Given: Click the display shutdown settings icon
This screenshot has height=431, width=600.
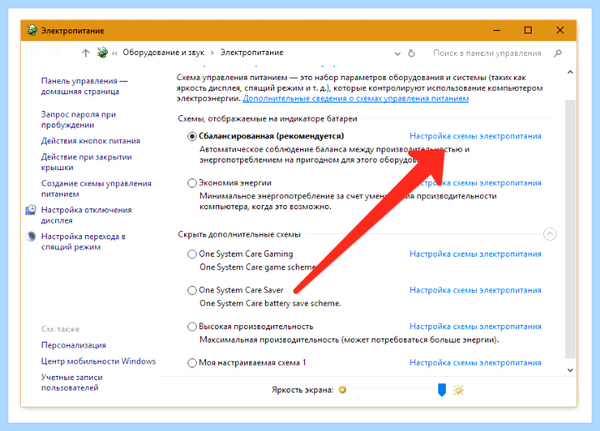Looking at the screenshot, I should pyautogui.click(x=31, y=210).
